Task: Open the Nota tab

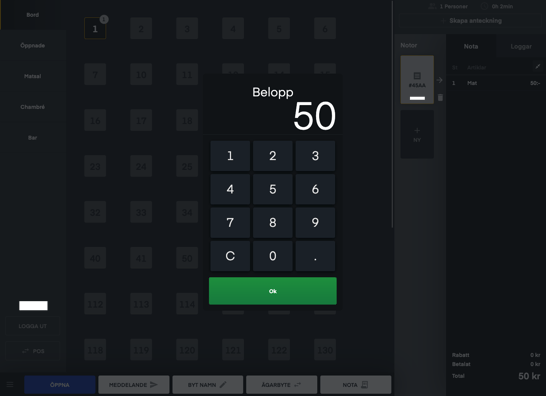Action: click(x=471, y=46)
